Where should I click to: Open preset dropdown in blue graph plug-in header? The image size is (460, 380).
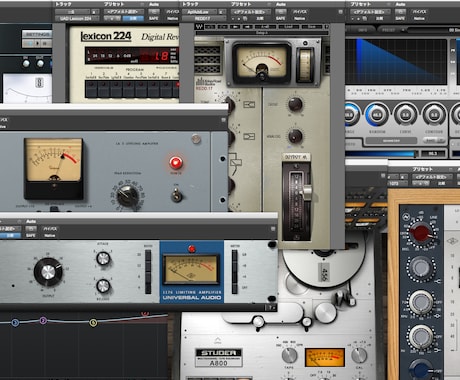(370, 12)
